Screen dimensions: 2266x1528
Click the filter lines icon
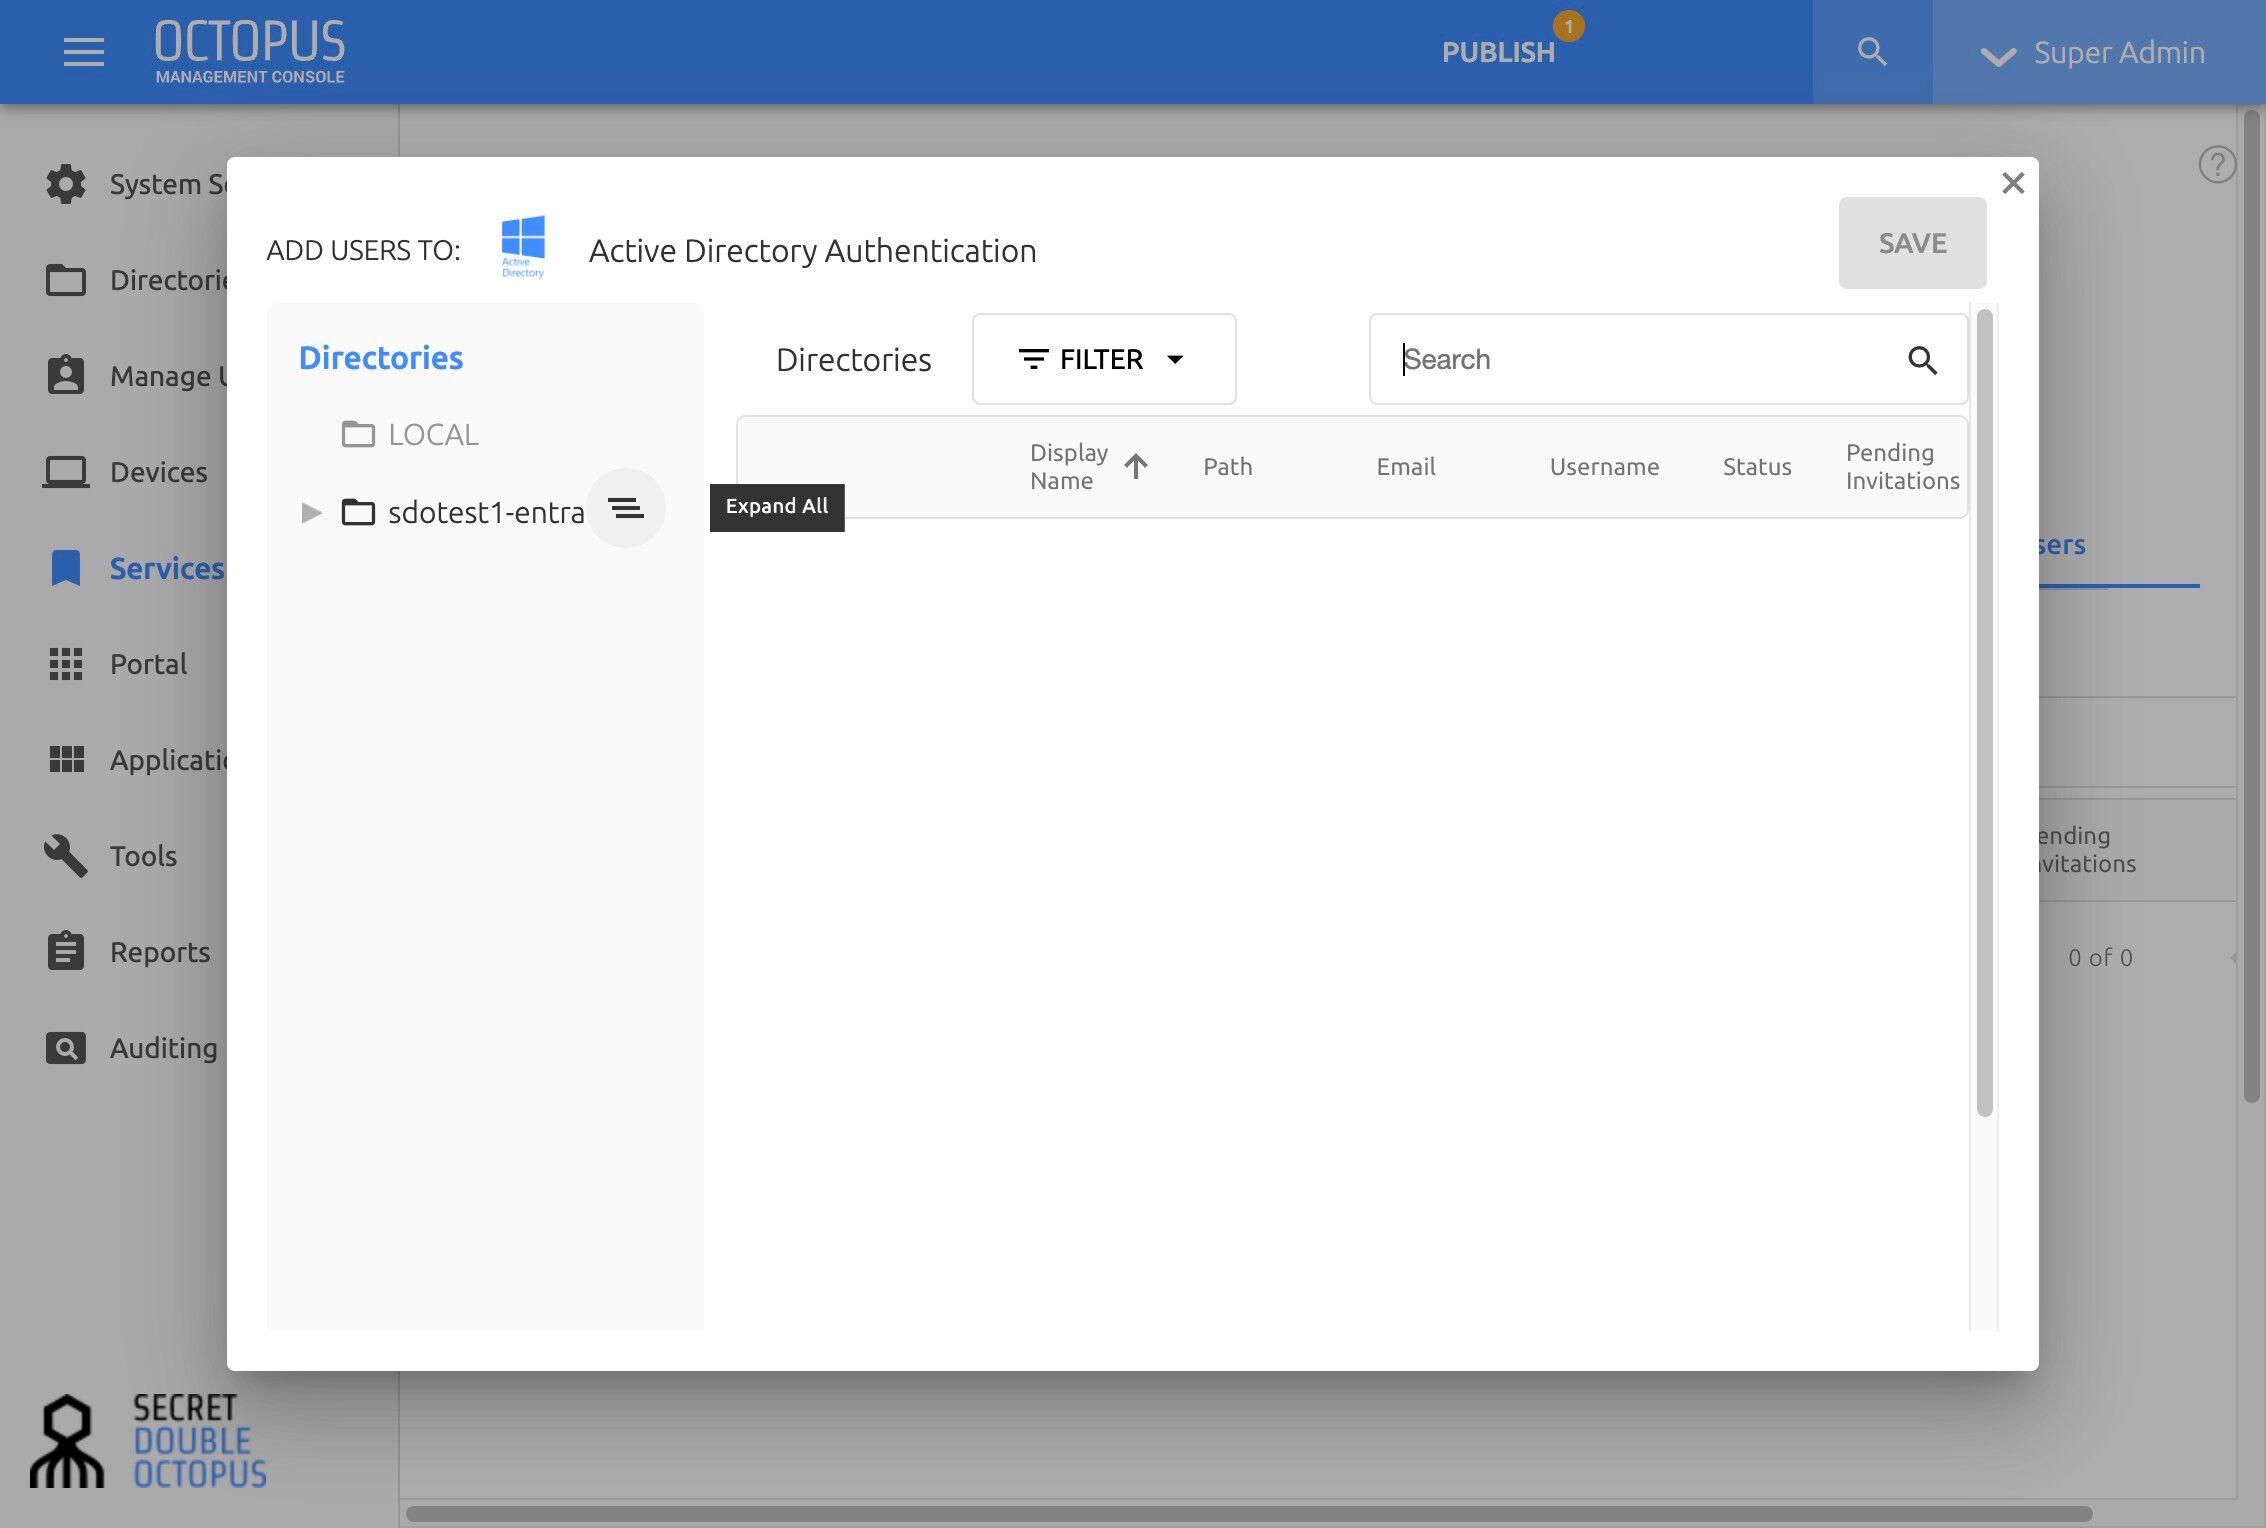[x=1033, y=359]
